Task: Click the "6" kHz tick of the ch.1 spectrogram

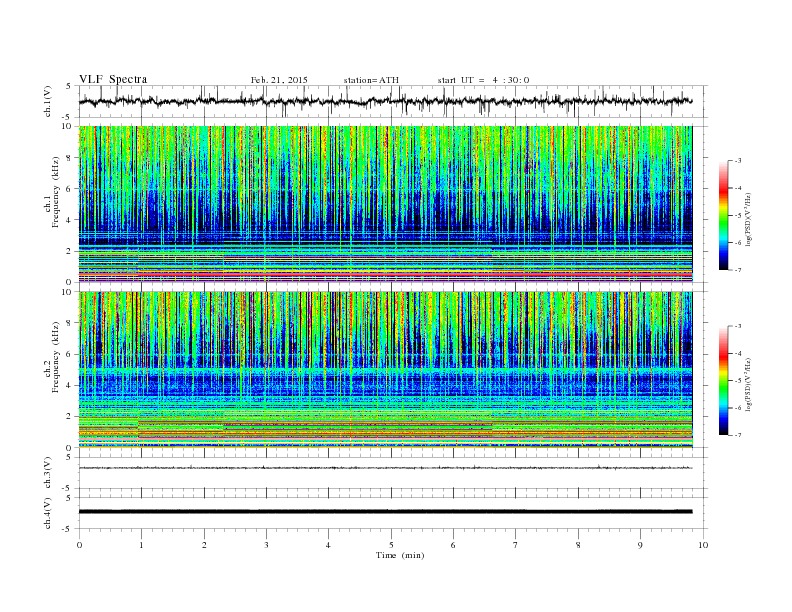Action: pyautogui.click(x=70, y=189)
